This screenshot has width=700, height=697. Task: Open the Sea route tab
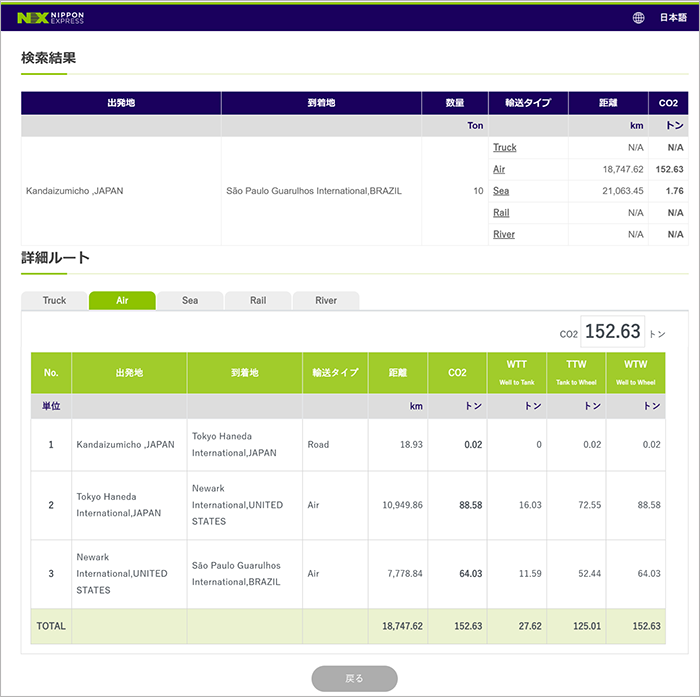click(x=190, y=300)
